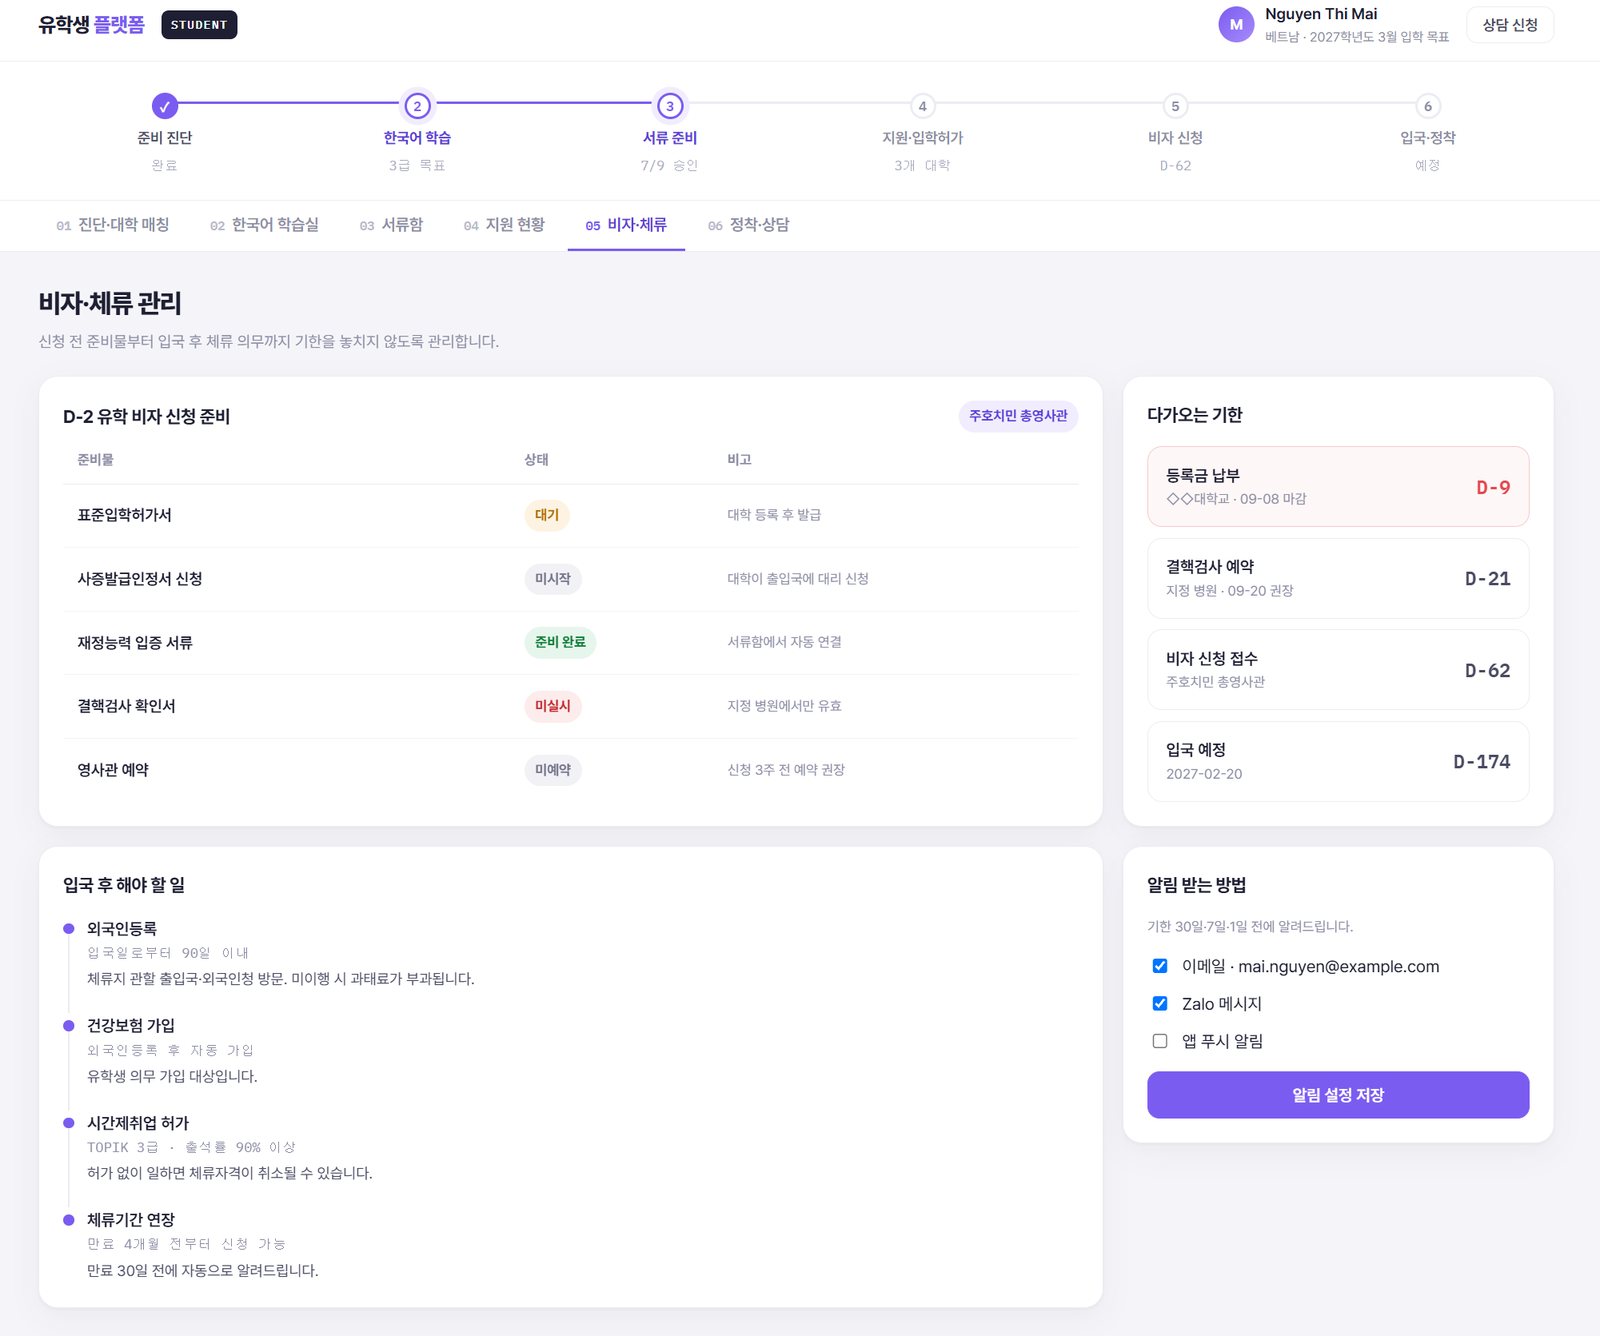Click the 건강보험 가입 task item
This screenshot has width=1600, height=1336.
pos(131,1026)
